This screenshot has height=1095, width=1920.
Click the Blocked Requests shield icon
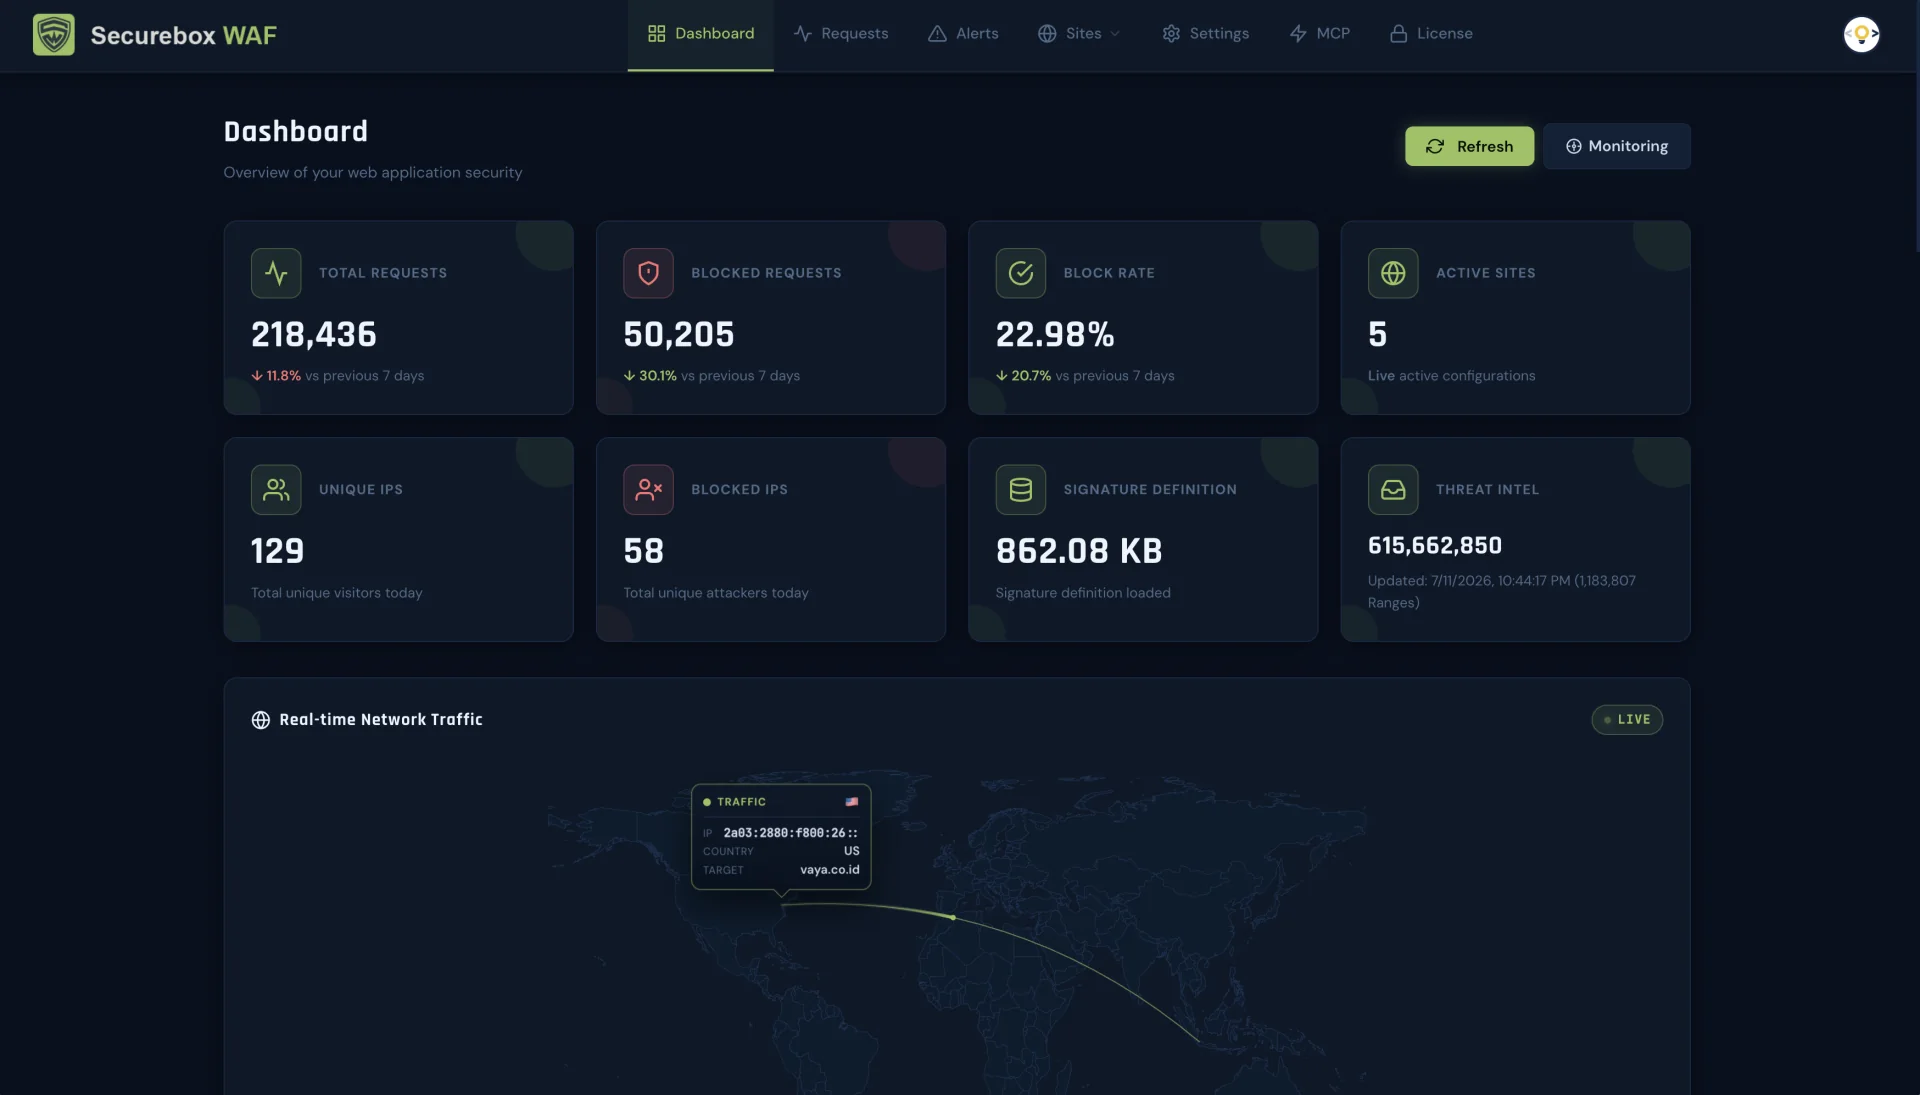point(648,273)
